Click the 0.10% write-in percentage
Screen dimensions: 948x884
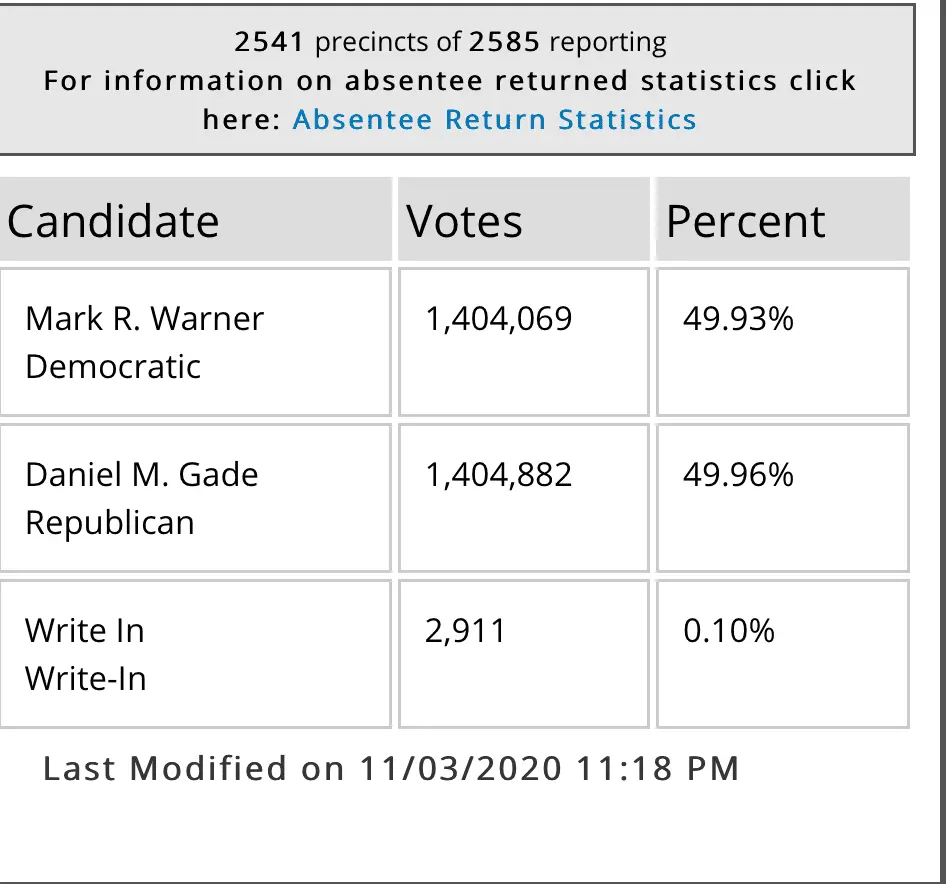[728, 631]
